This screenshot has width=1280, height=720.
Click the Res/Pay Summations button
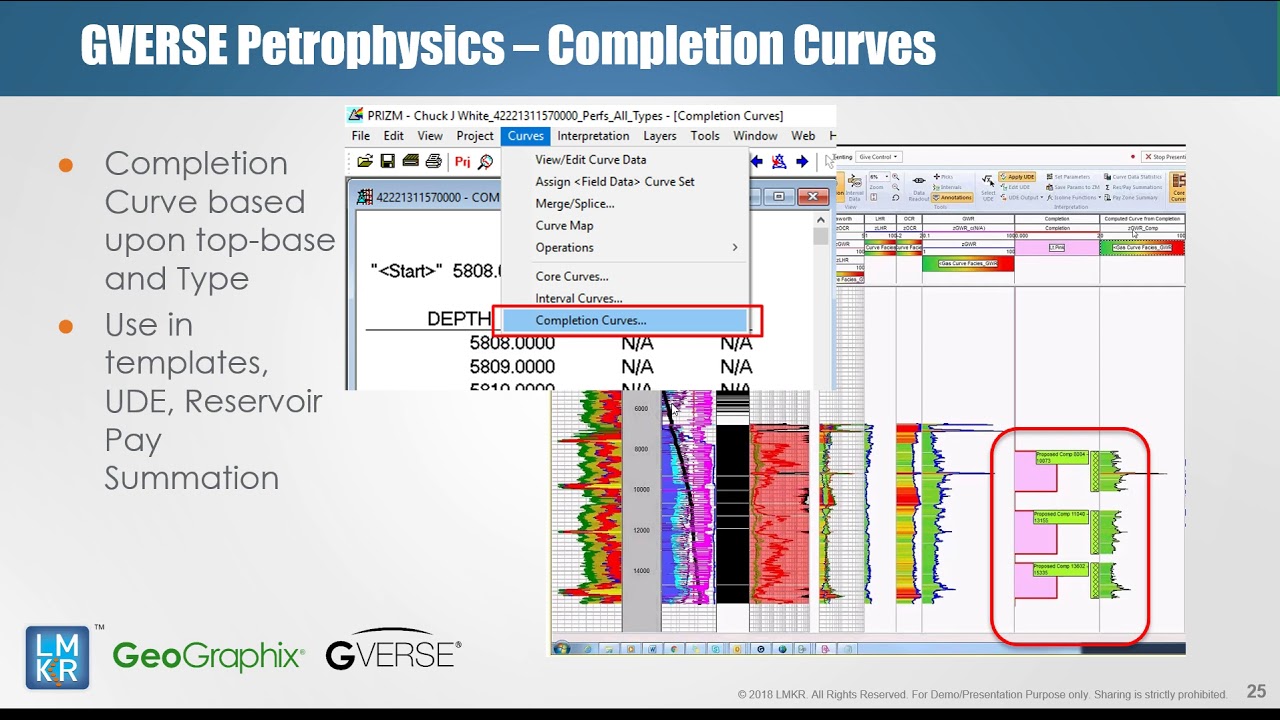(1134, 187)
